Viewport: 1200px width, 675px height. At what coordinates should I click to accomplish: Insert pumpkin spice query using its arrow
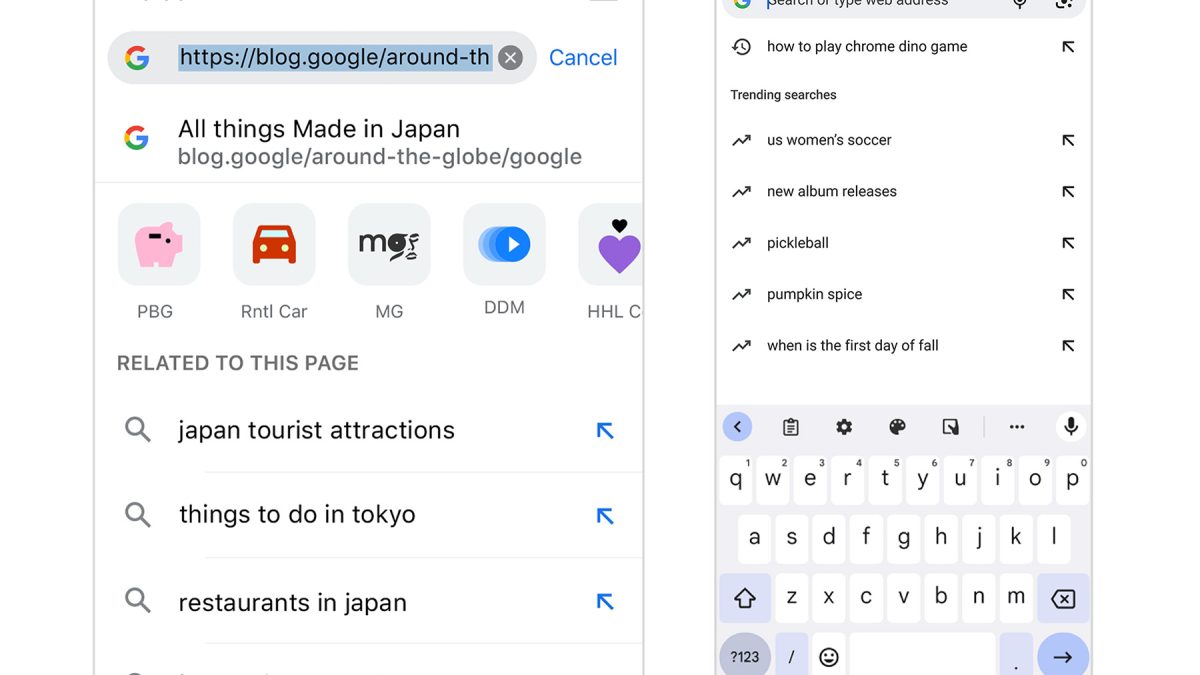point(1068,294)
